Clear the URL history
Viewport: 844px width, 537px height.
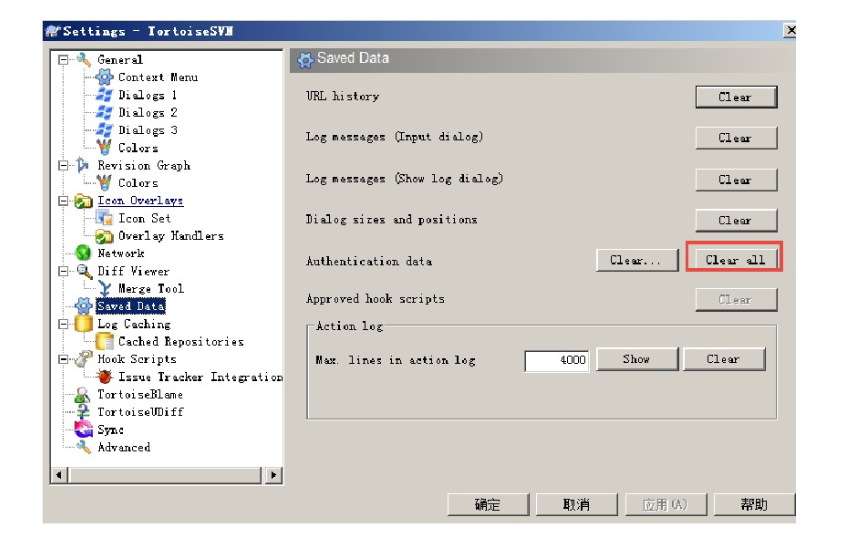736,97
